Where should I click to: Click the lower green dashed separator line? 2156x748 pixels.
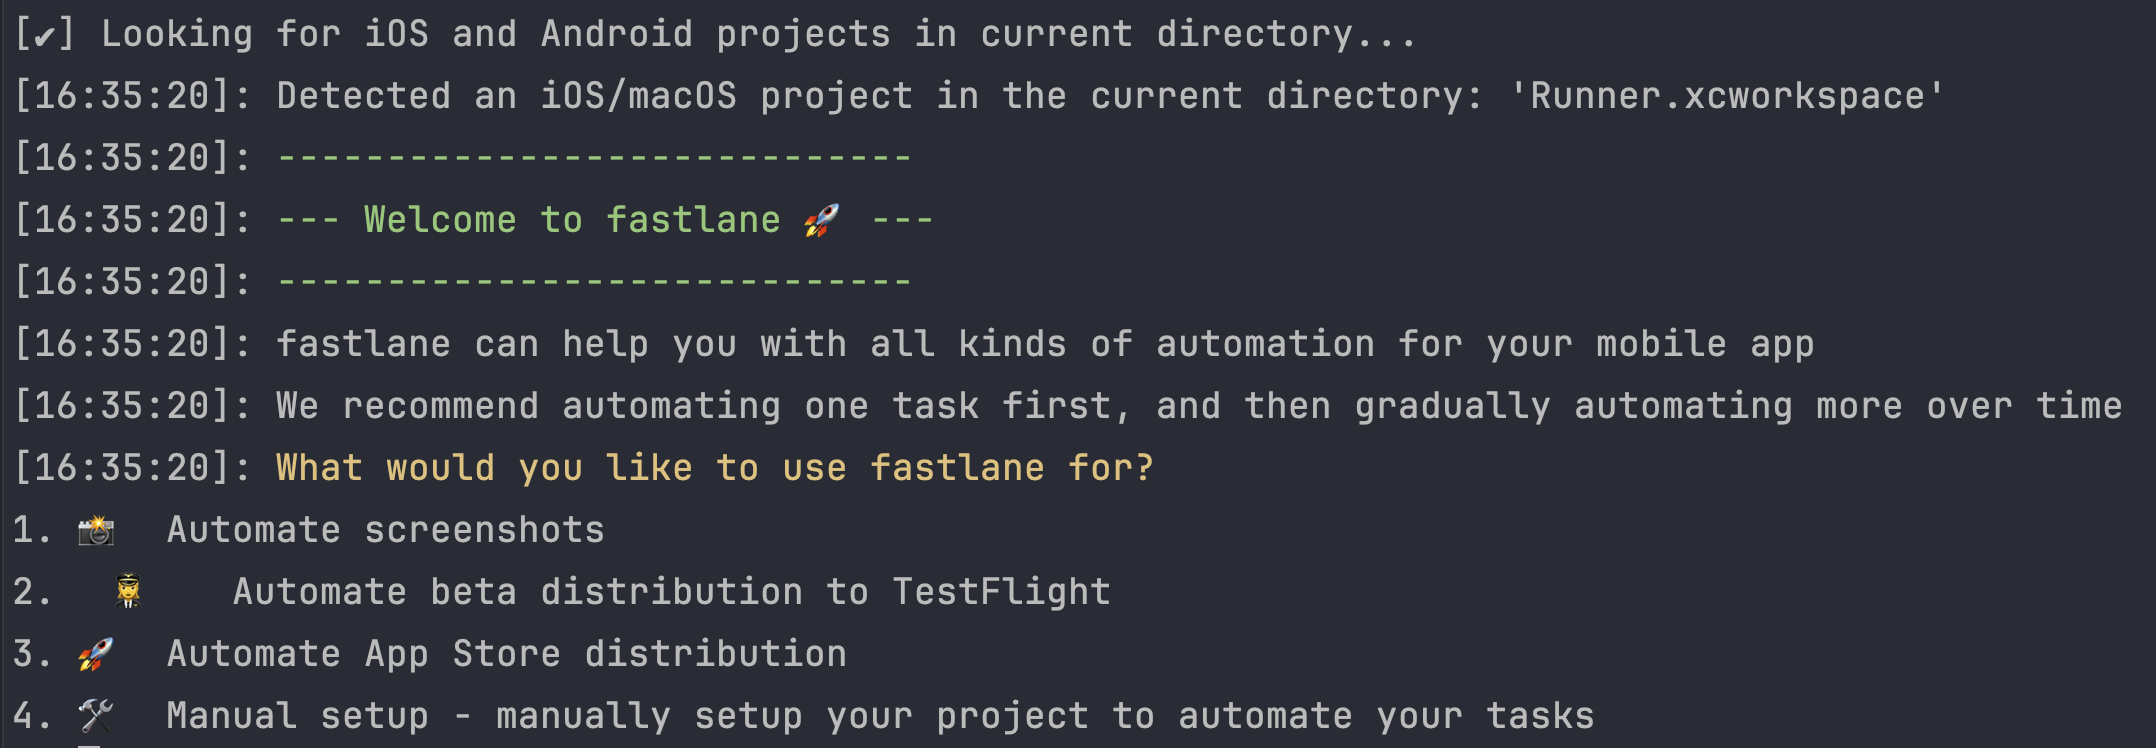[594, 282]
